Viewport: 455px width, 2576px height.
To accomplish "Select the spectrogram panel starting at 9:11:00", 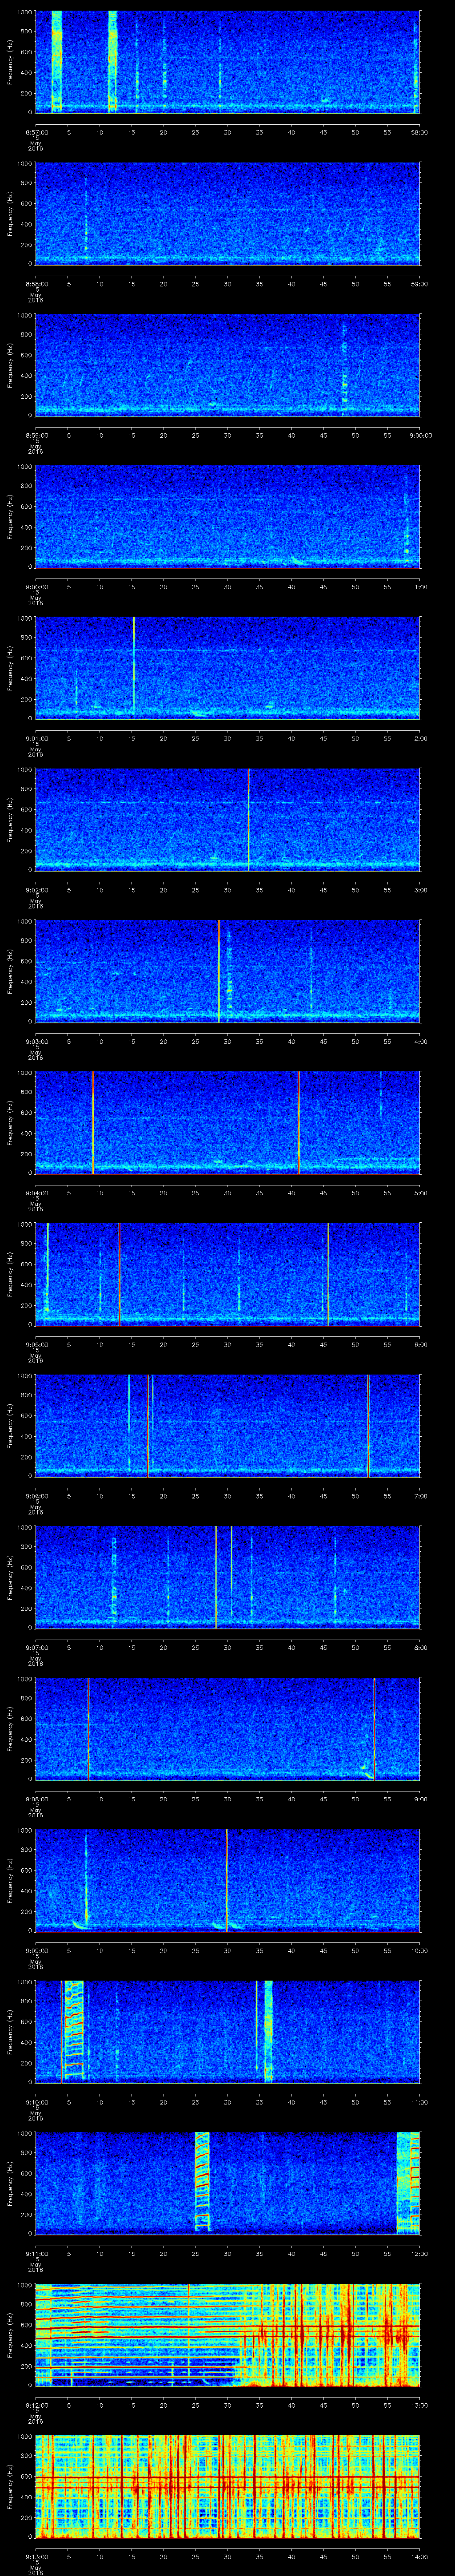I will 228,2183.
